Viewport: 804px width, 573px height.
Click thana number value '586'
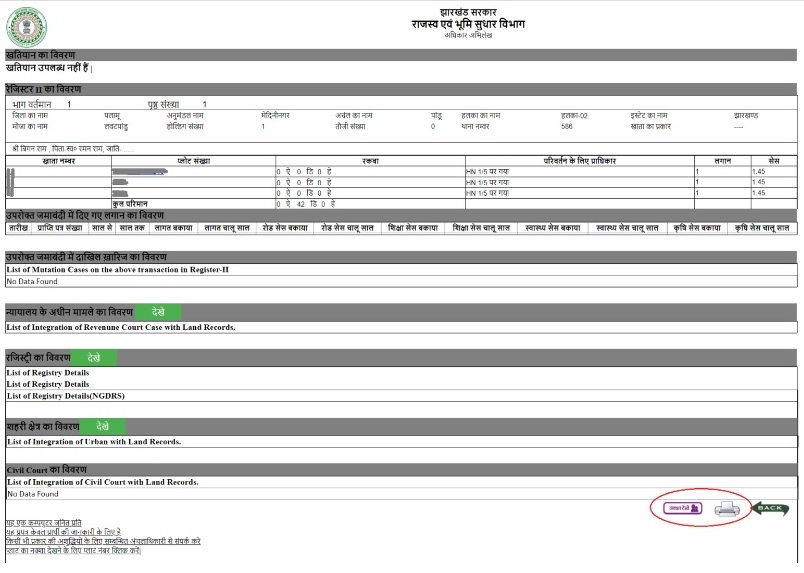(567, 126)
